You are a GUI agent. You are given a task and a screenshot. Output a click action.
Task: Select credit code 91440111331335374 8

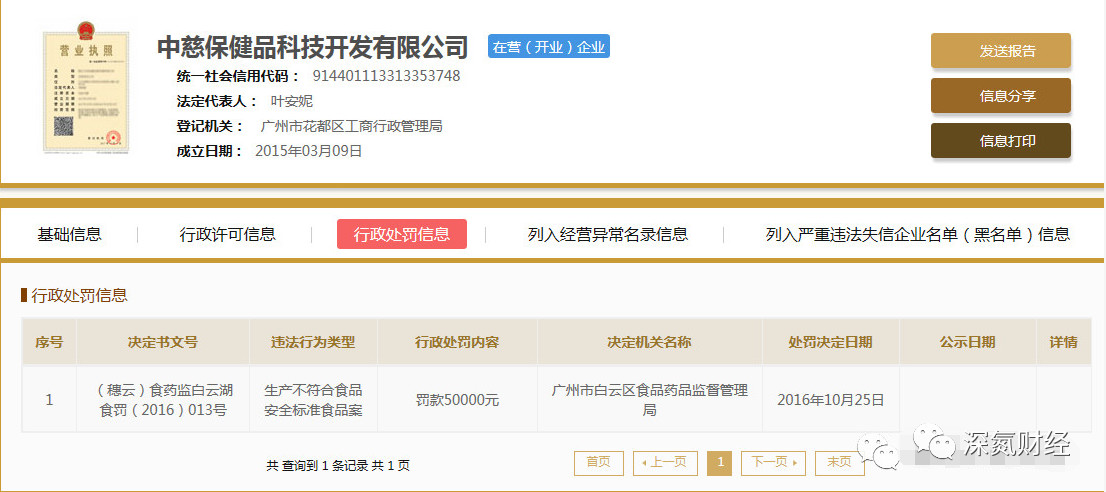pos(386,75)
